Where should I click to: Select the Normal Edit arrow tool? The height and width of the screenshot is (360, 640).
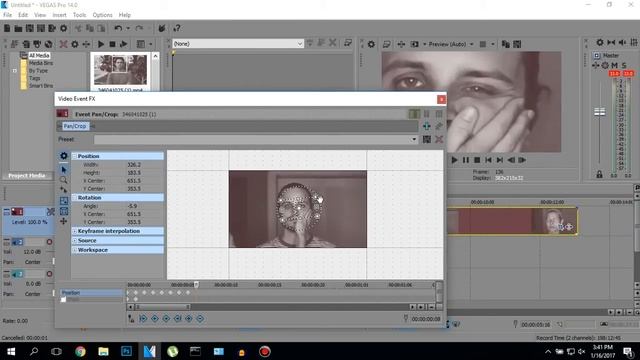point(64,169)
